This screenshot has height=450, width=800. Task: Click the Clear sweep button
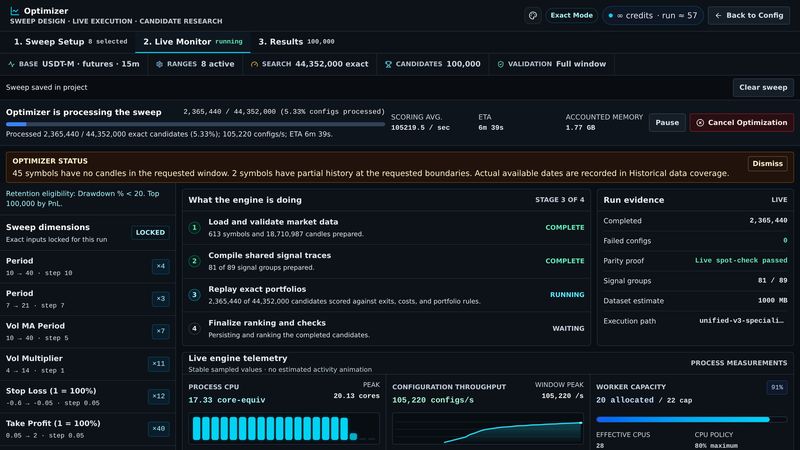click(763, 87)
